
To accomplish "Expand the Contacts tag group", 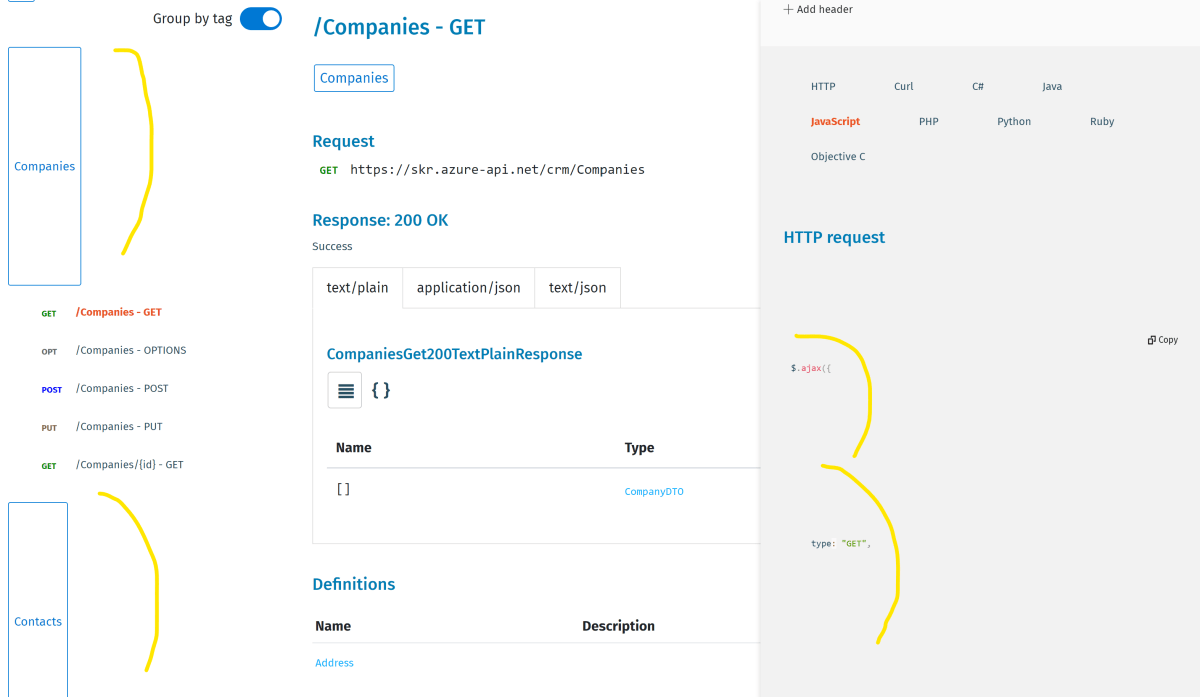I will point(38,621).
